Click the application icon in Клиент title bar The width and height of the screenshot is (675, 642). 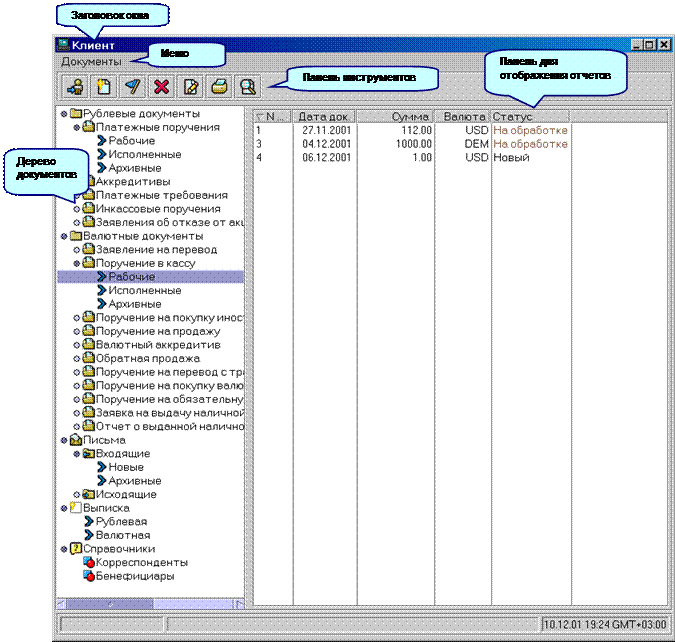pos(64,44)
